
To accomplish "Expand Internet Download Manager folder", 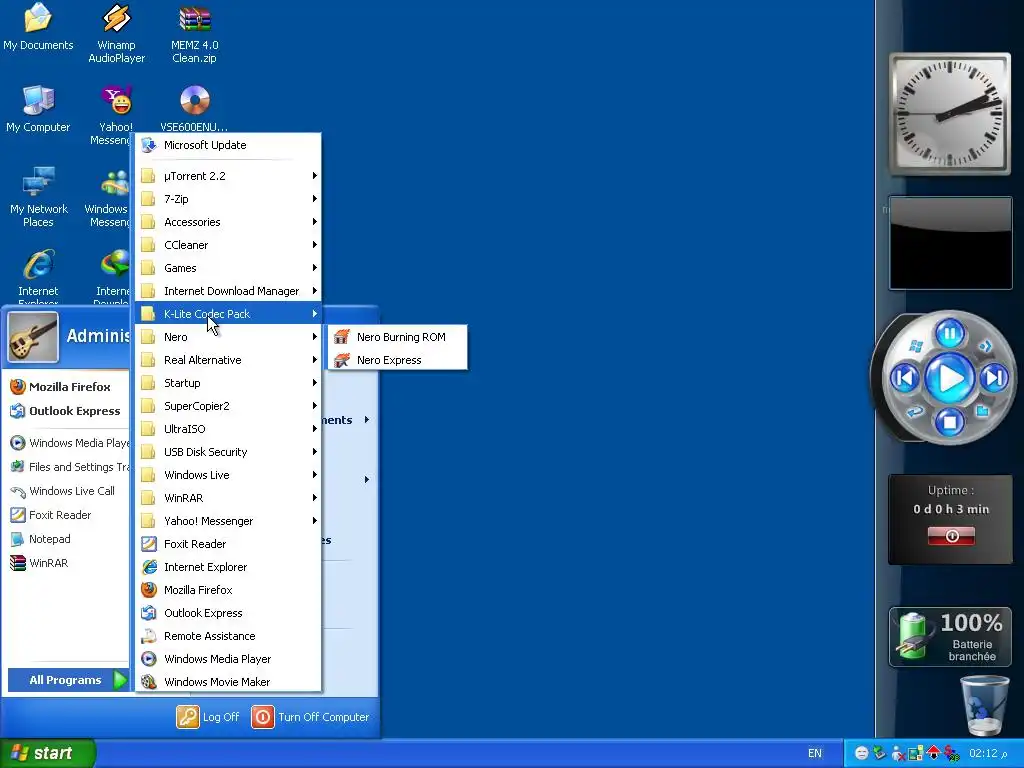I will [229, 291].
